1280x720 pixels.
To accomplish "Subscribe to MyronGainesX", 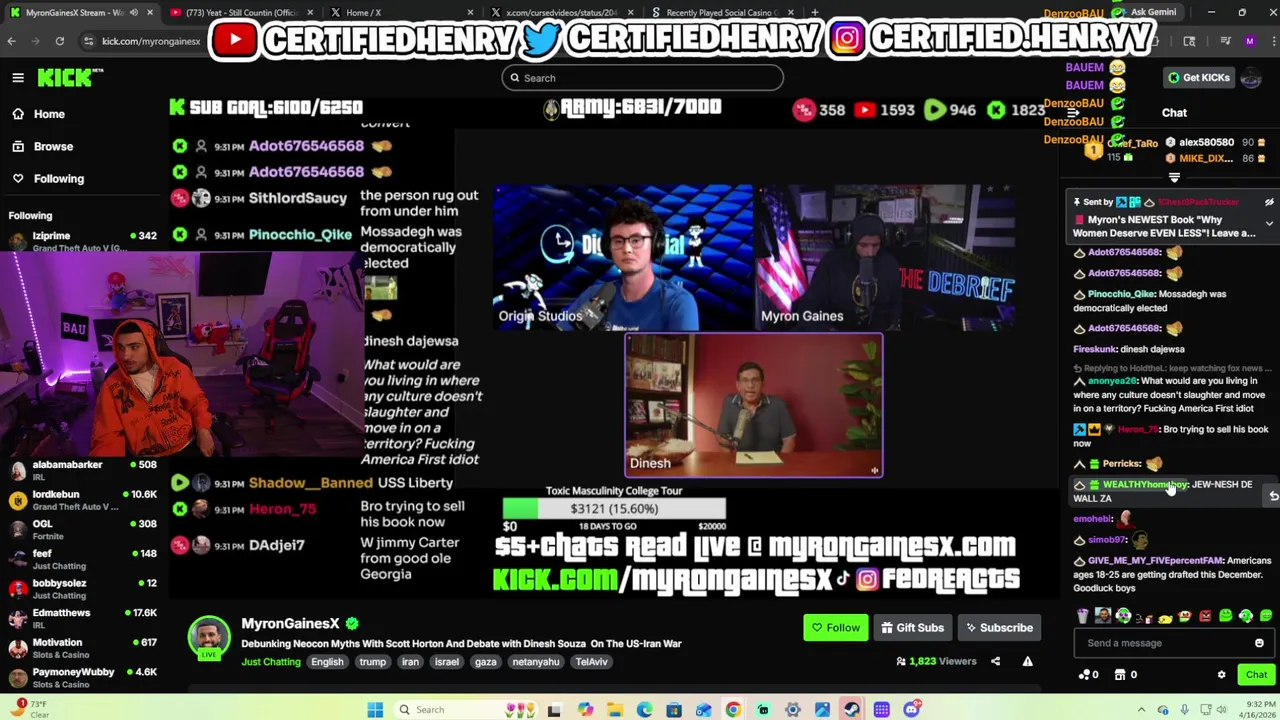I will click(998, 628).
